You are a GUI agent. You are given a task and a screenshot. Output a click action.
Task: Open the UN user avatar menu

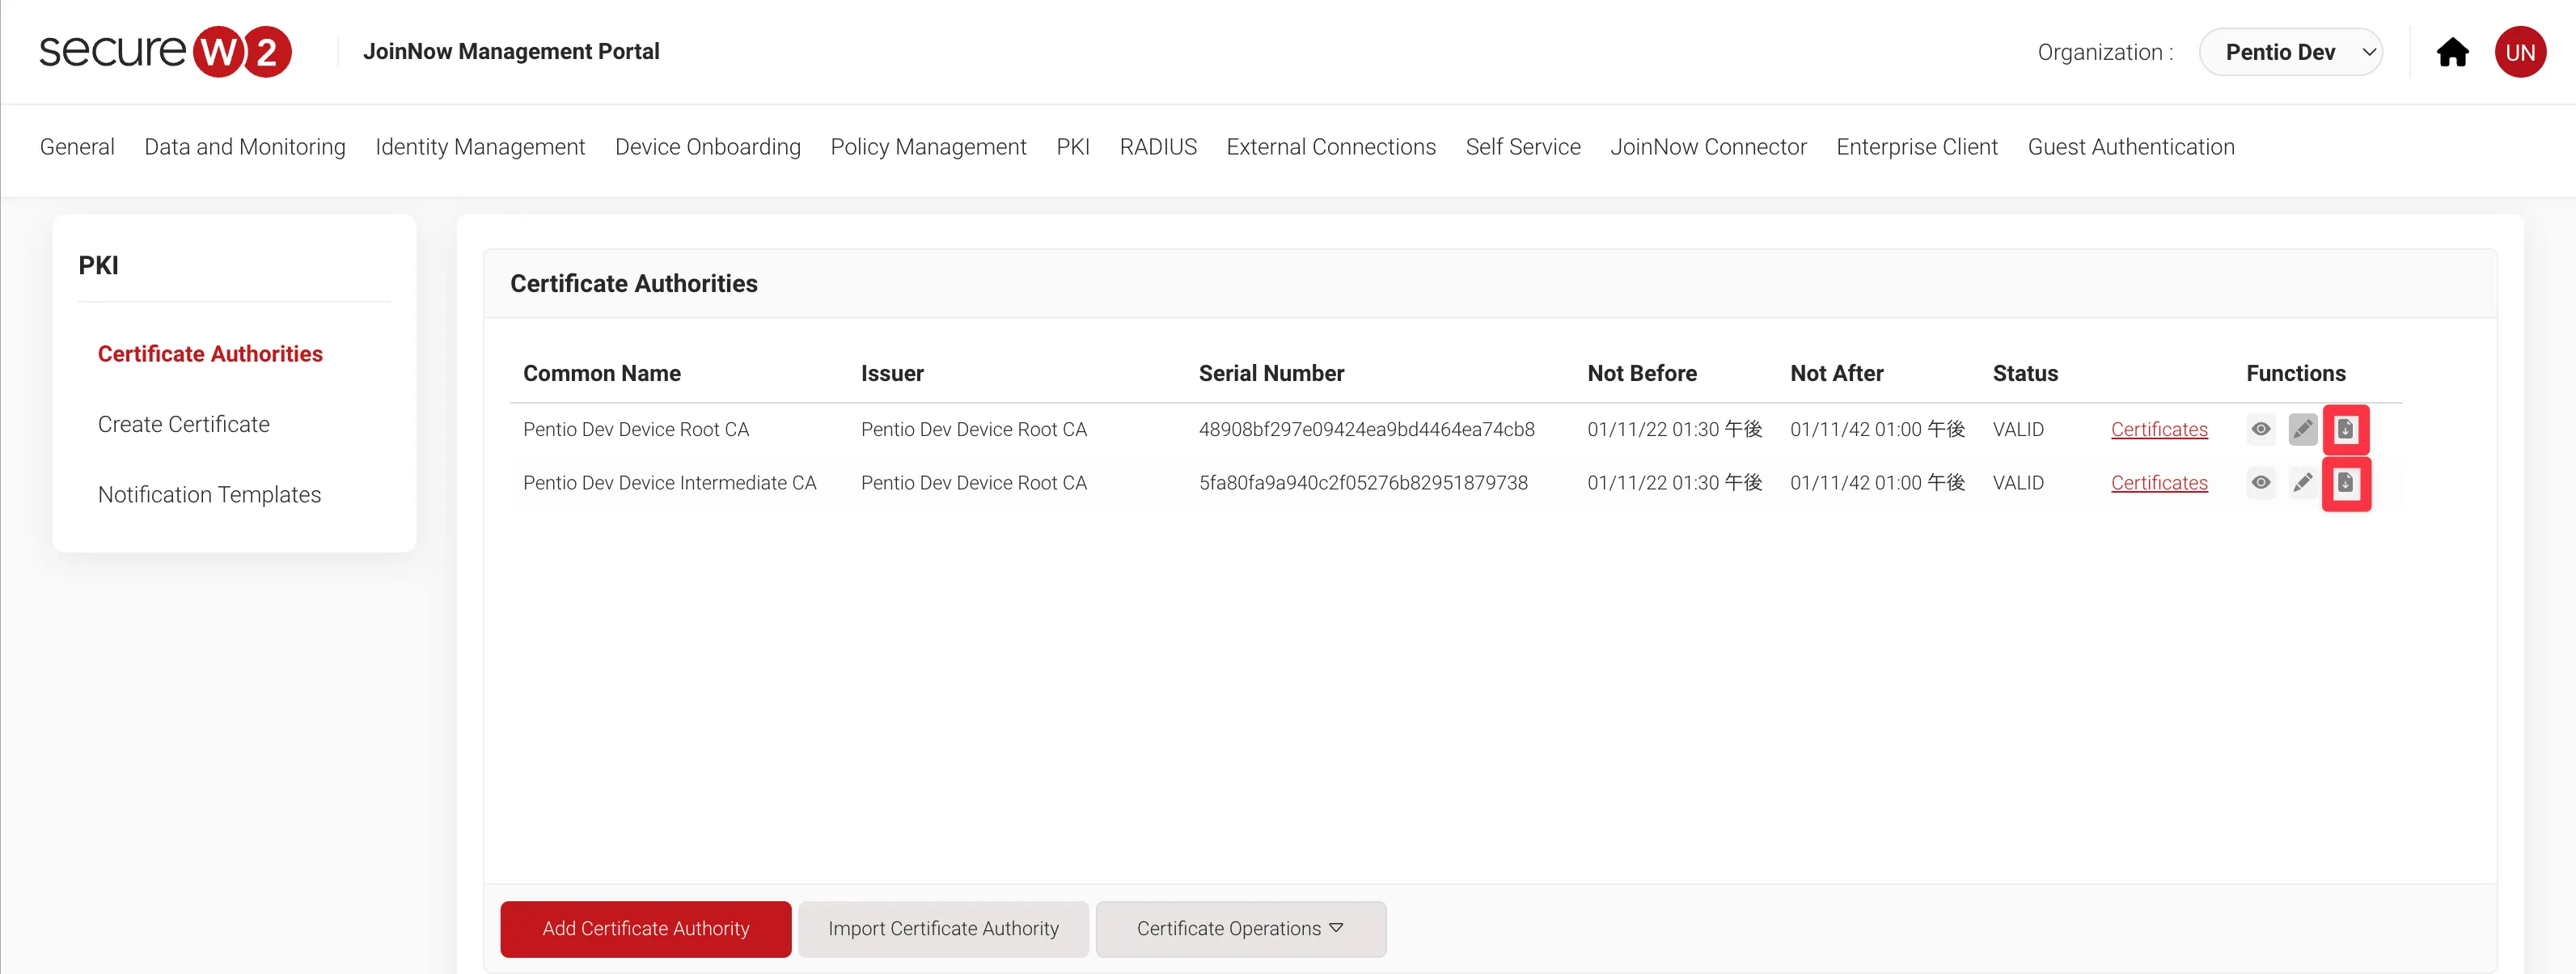pyautogui.click(x=2520, y=52)
